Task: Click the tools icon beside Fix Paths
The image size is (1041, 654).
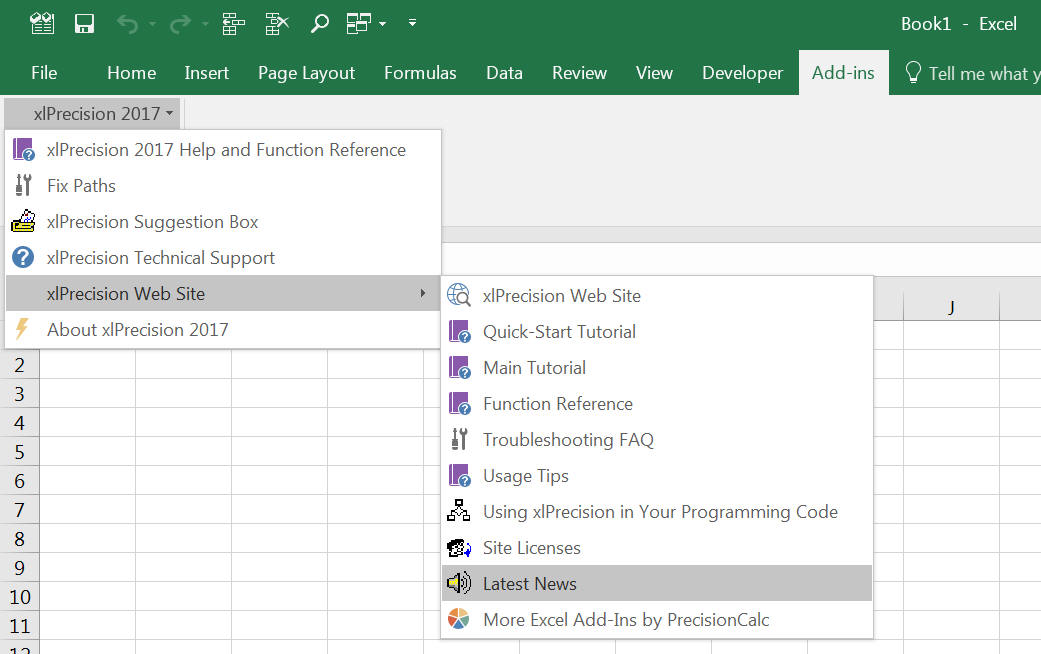Action: 23,185
